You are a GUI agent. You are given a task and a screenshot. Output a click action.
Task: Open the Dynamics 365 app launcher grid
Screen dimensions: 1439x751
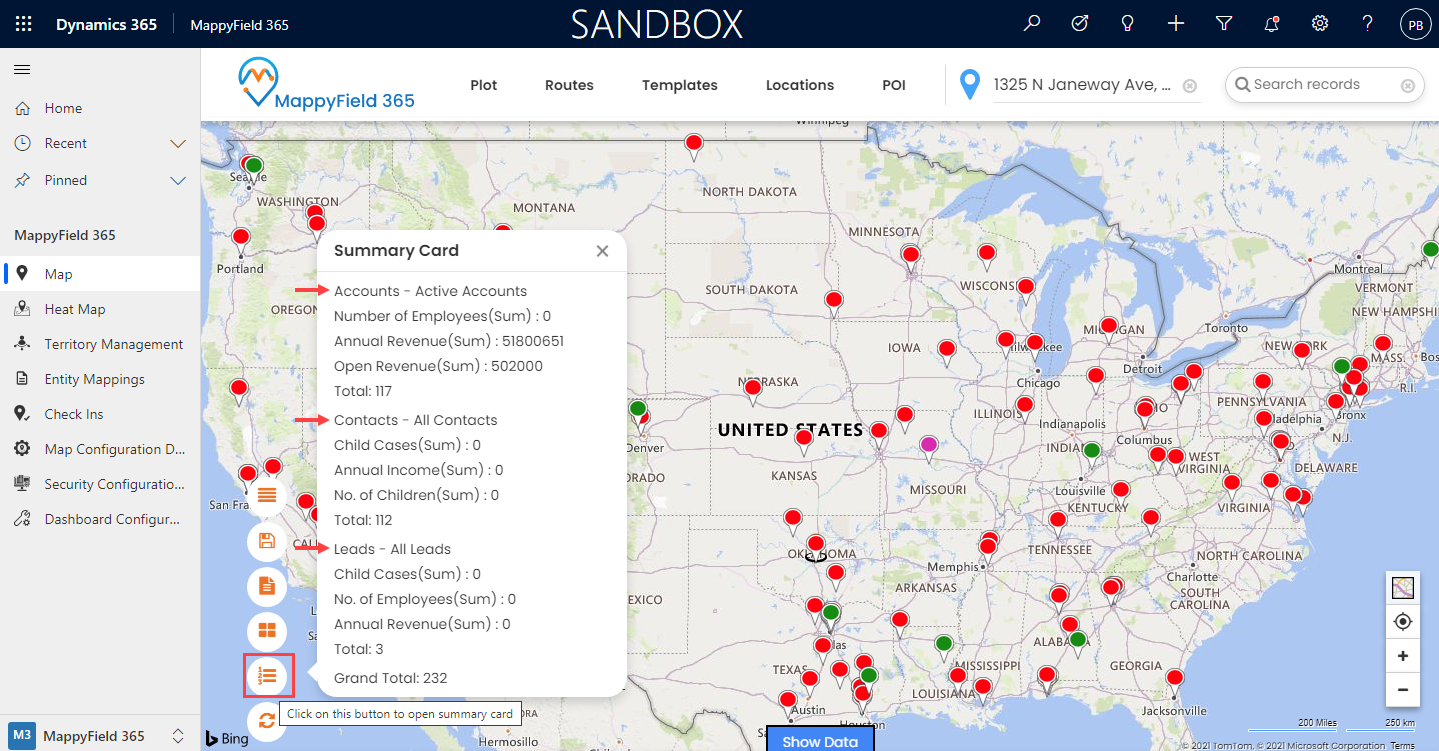tap(24, 24)
